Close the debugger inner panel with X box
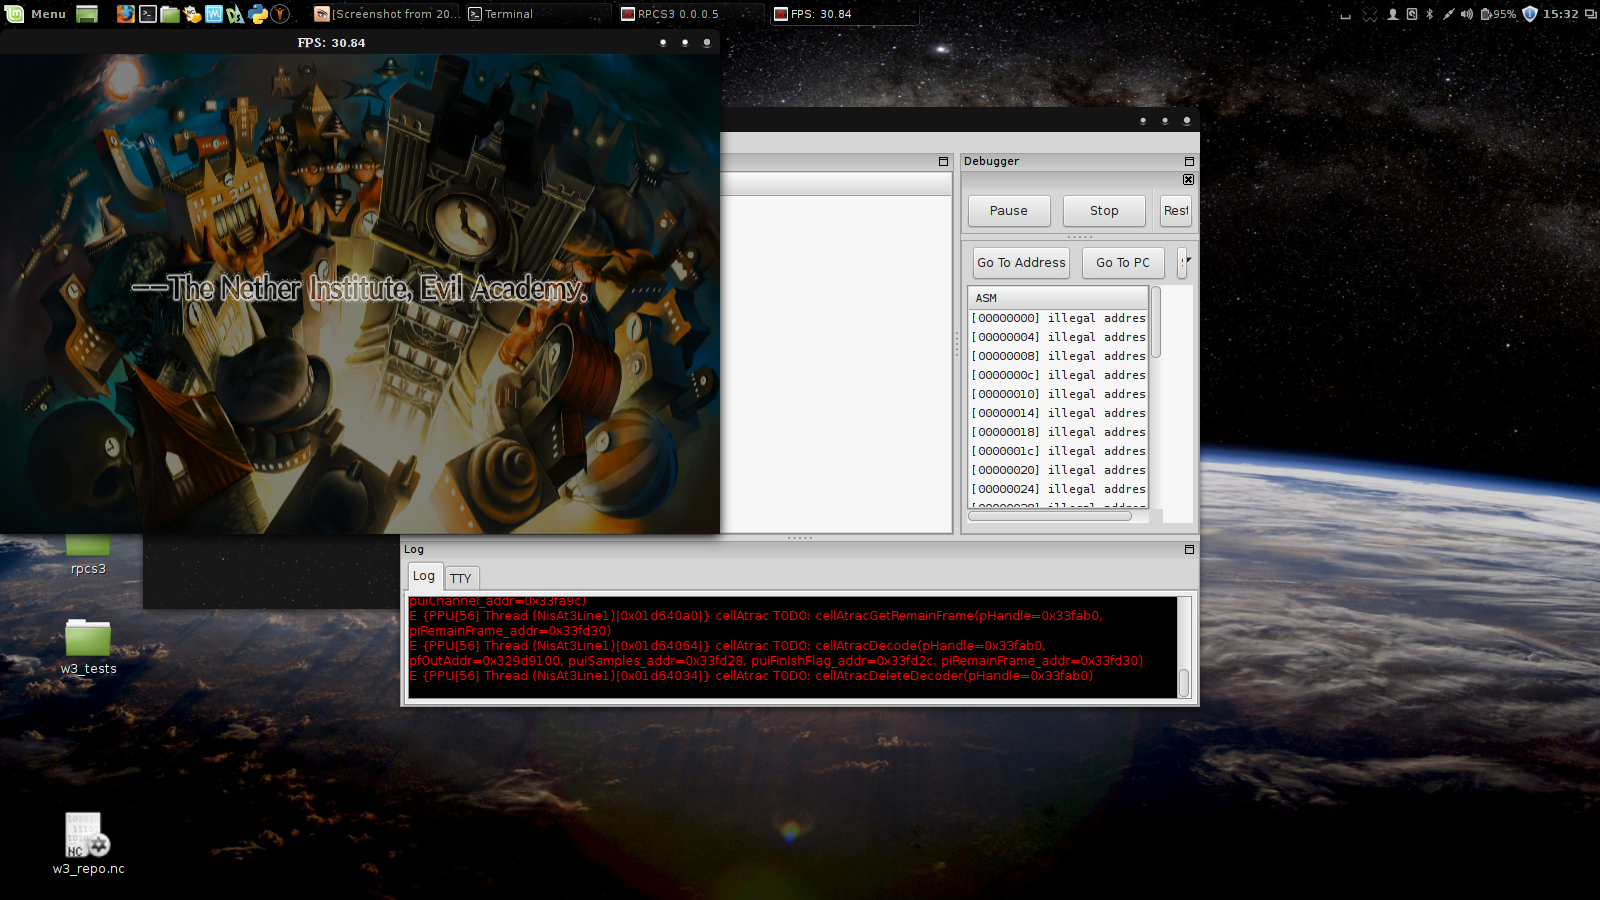This screenshot has height=900, width=1600. [x=1188, y=180]
